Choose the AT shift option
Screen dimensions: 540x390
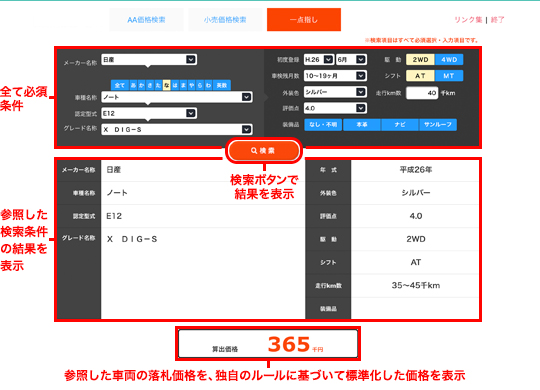420,76
